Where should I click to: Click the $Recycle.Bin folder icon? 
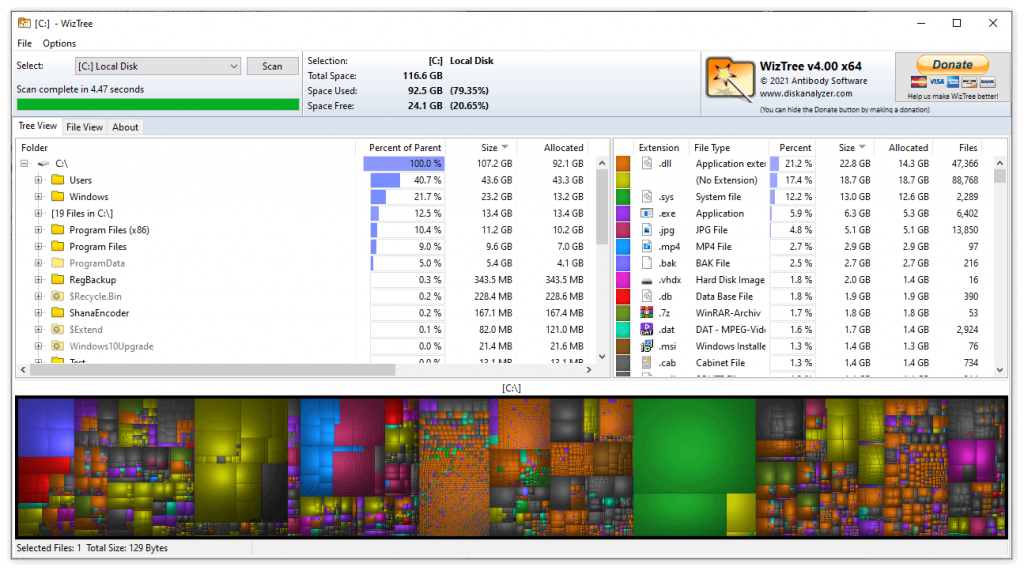pos(58,296)
